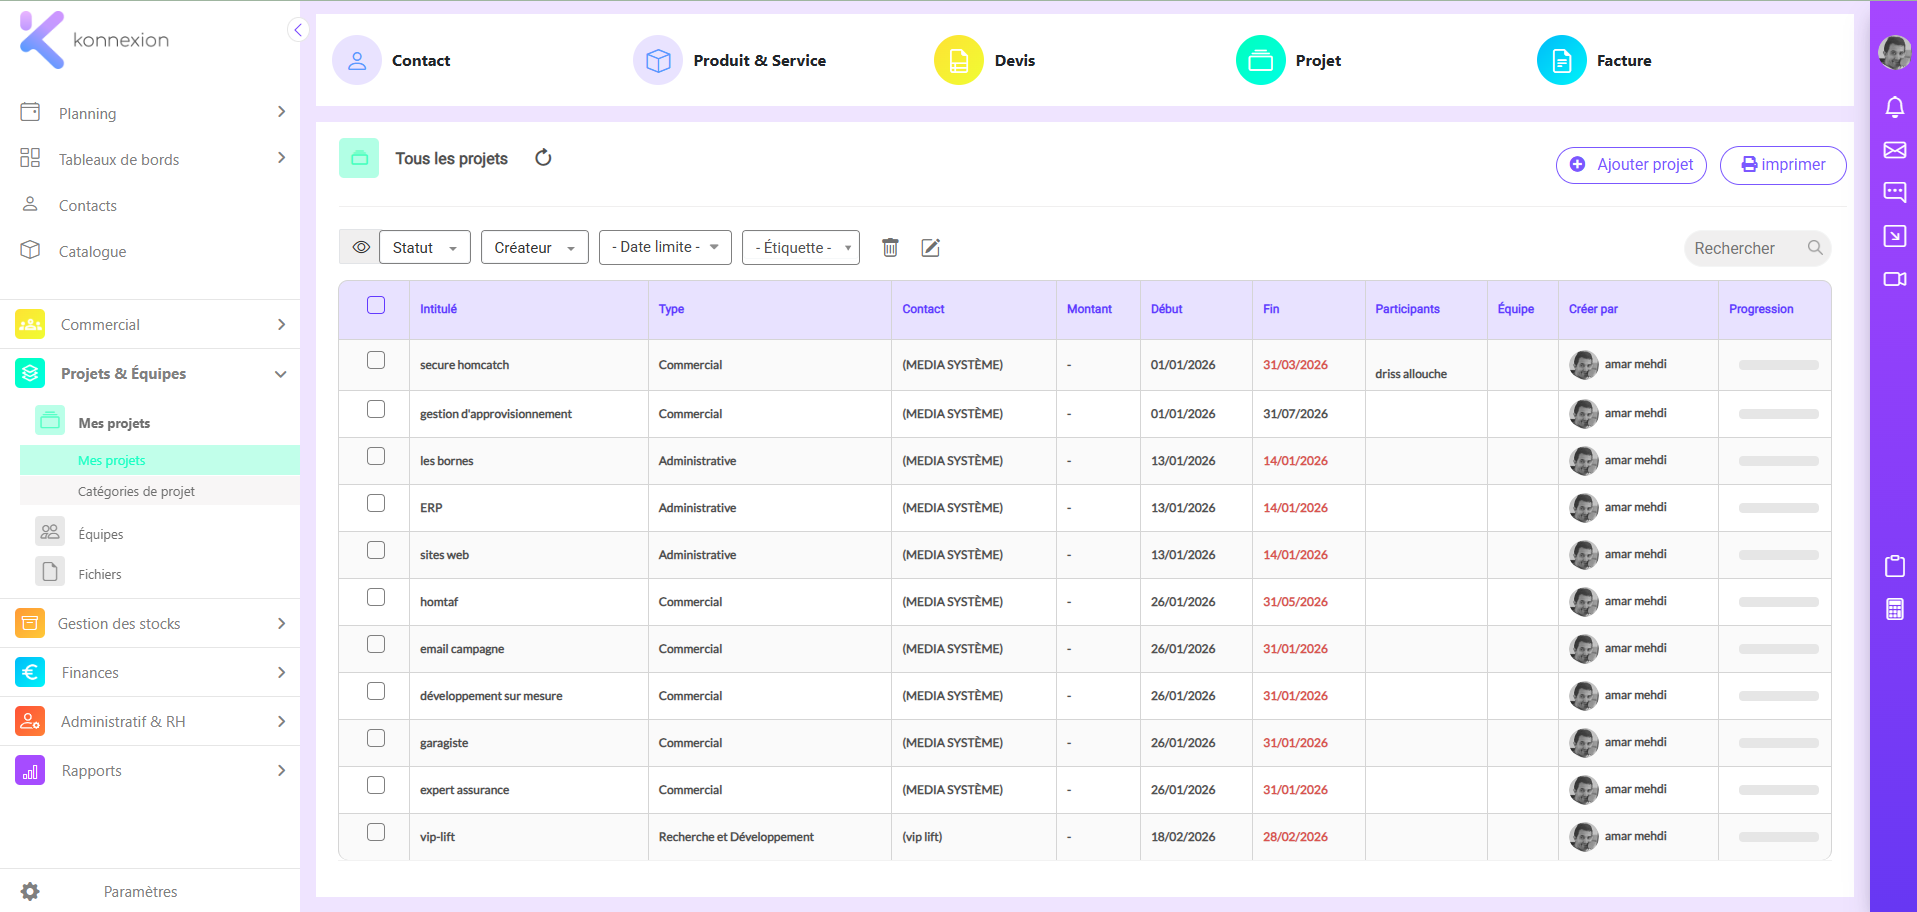
Task: Click the progress bar of secure homcatch
Action: (x=1778, y=365)
